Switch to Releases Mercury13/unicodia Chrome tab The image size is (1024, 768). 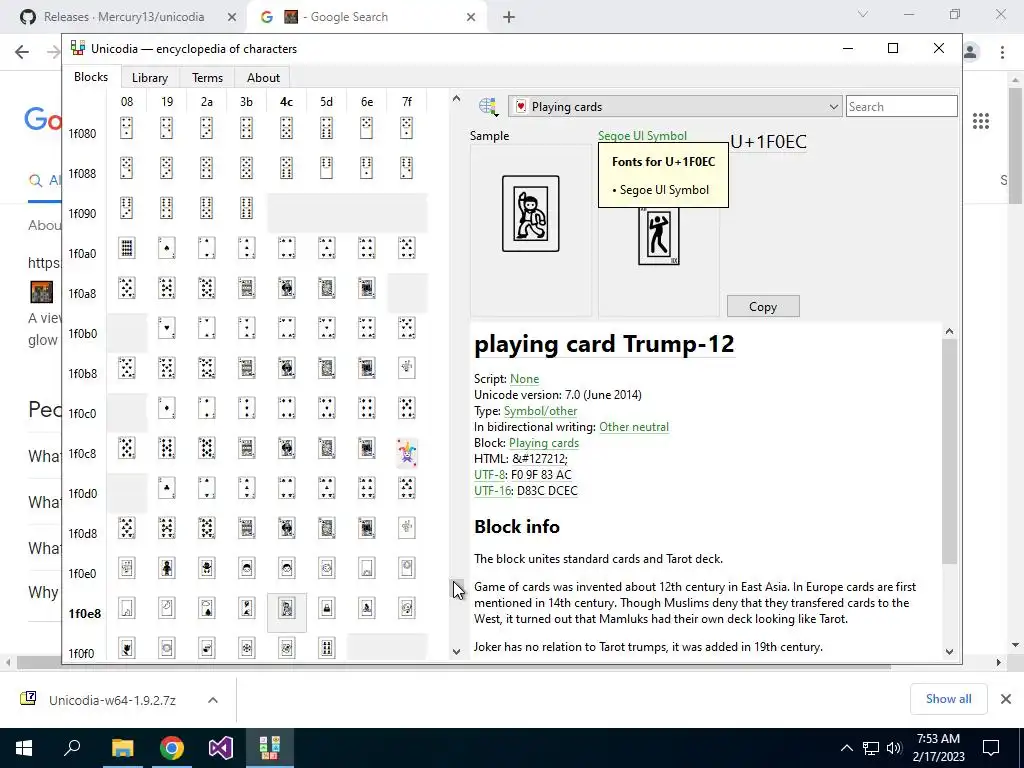click(124, 17)
